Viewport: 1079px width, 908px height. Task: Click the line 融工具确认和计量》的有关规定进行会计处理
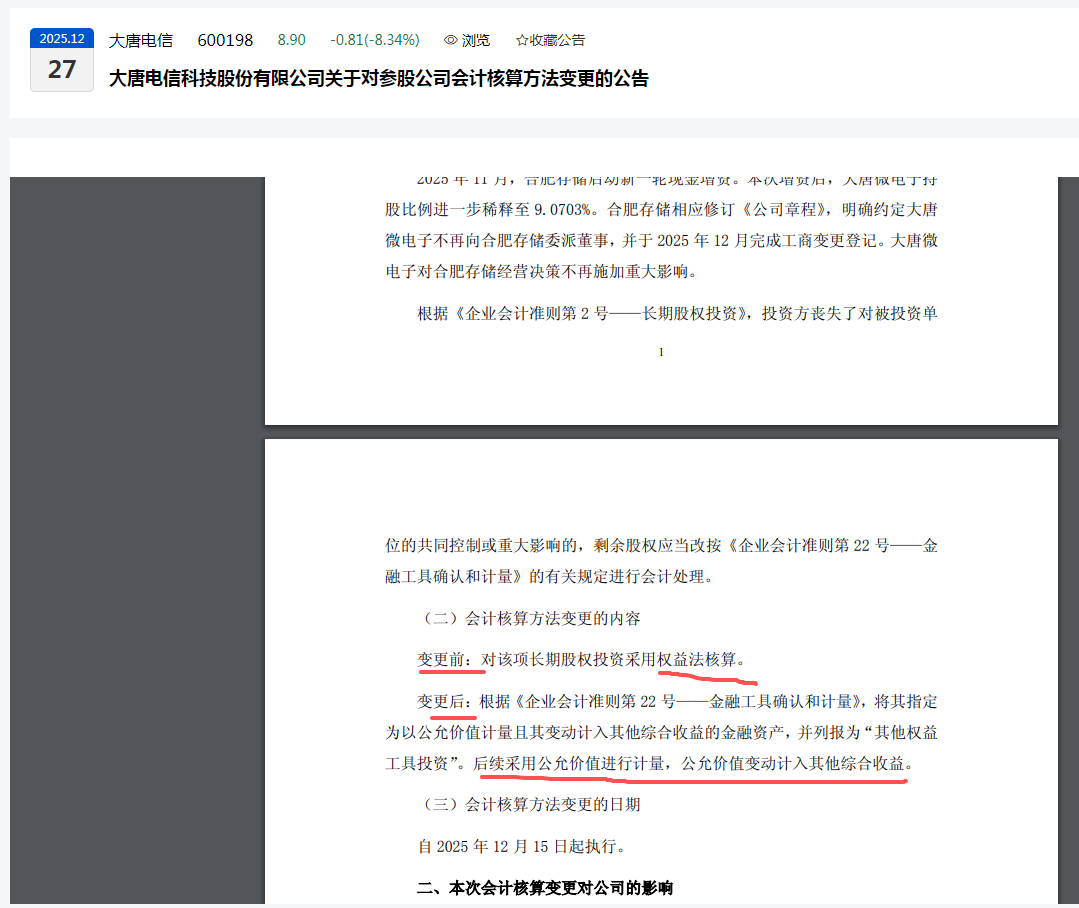click(550, 576)
